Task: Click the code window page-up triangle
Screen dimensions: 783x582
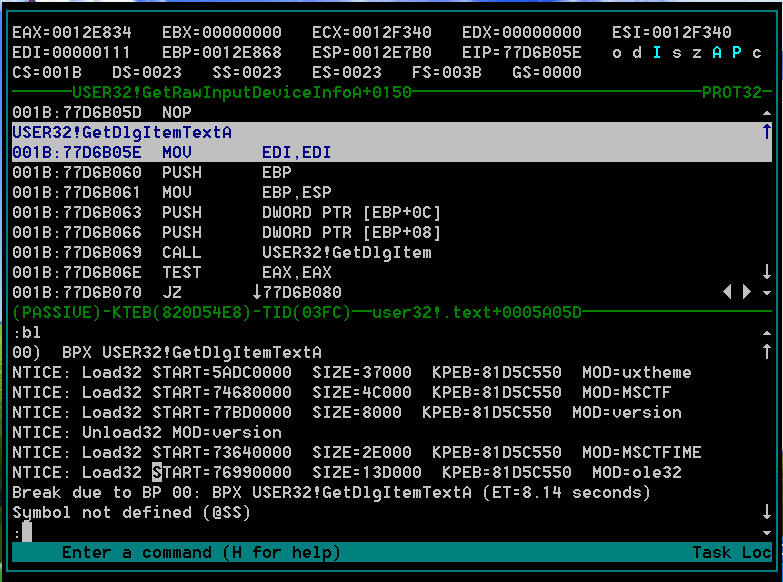Action: [767, 113]
